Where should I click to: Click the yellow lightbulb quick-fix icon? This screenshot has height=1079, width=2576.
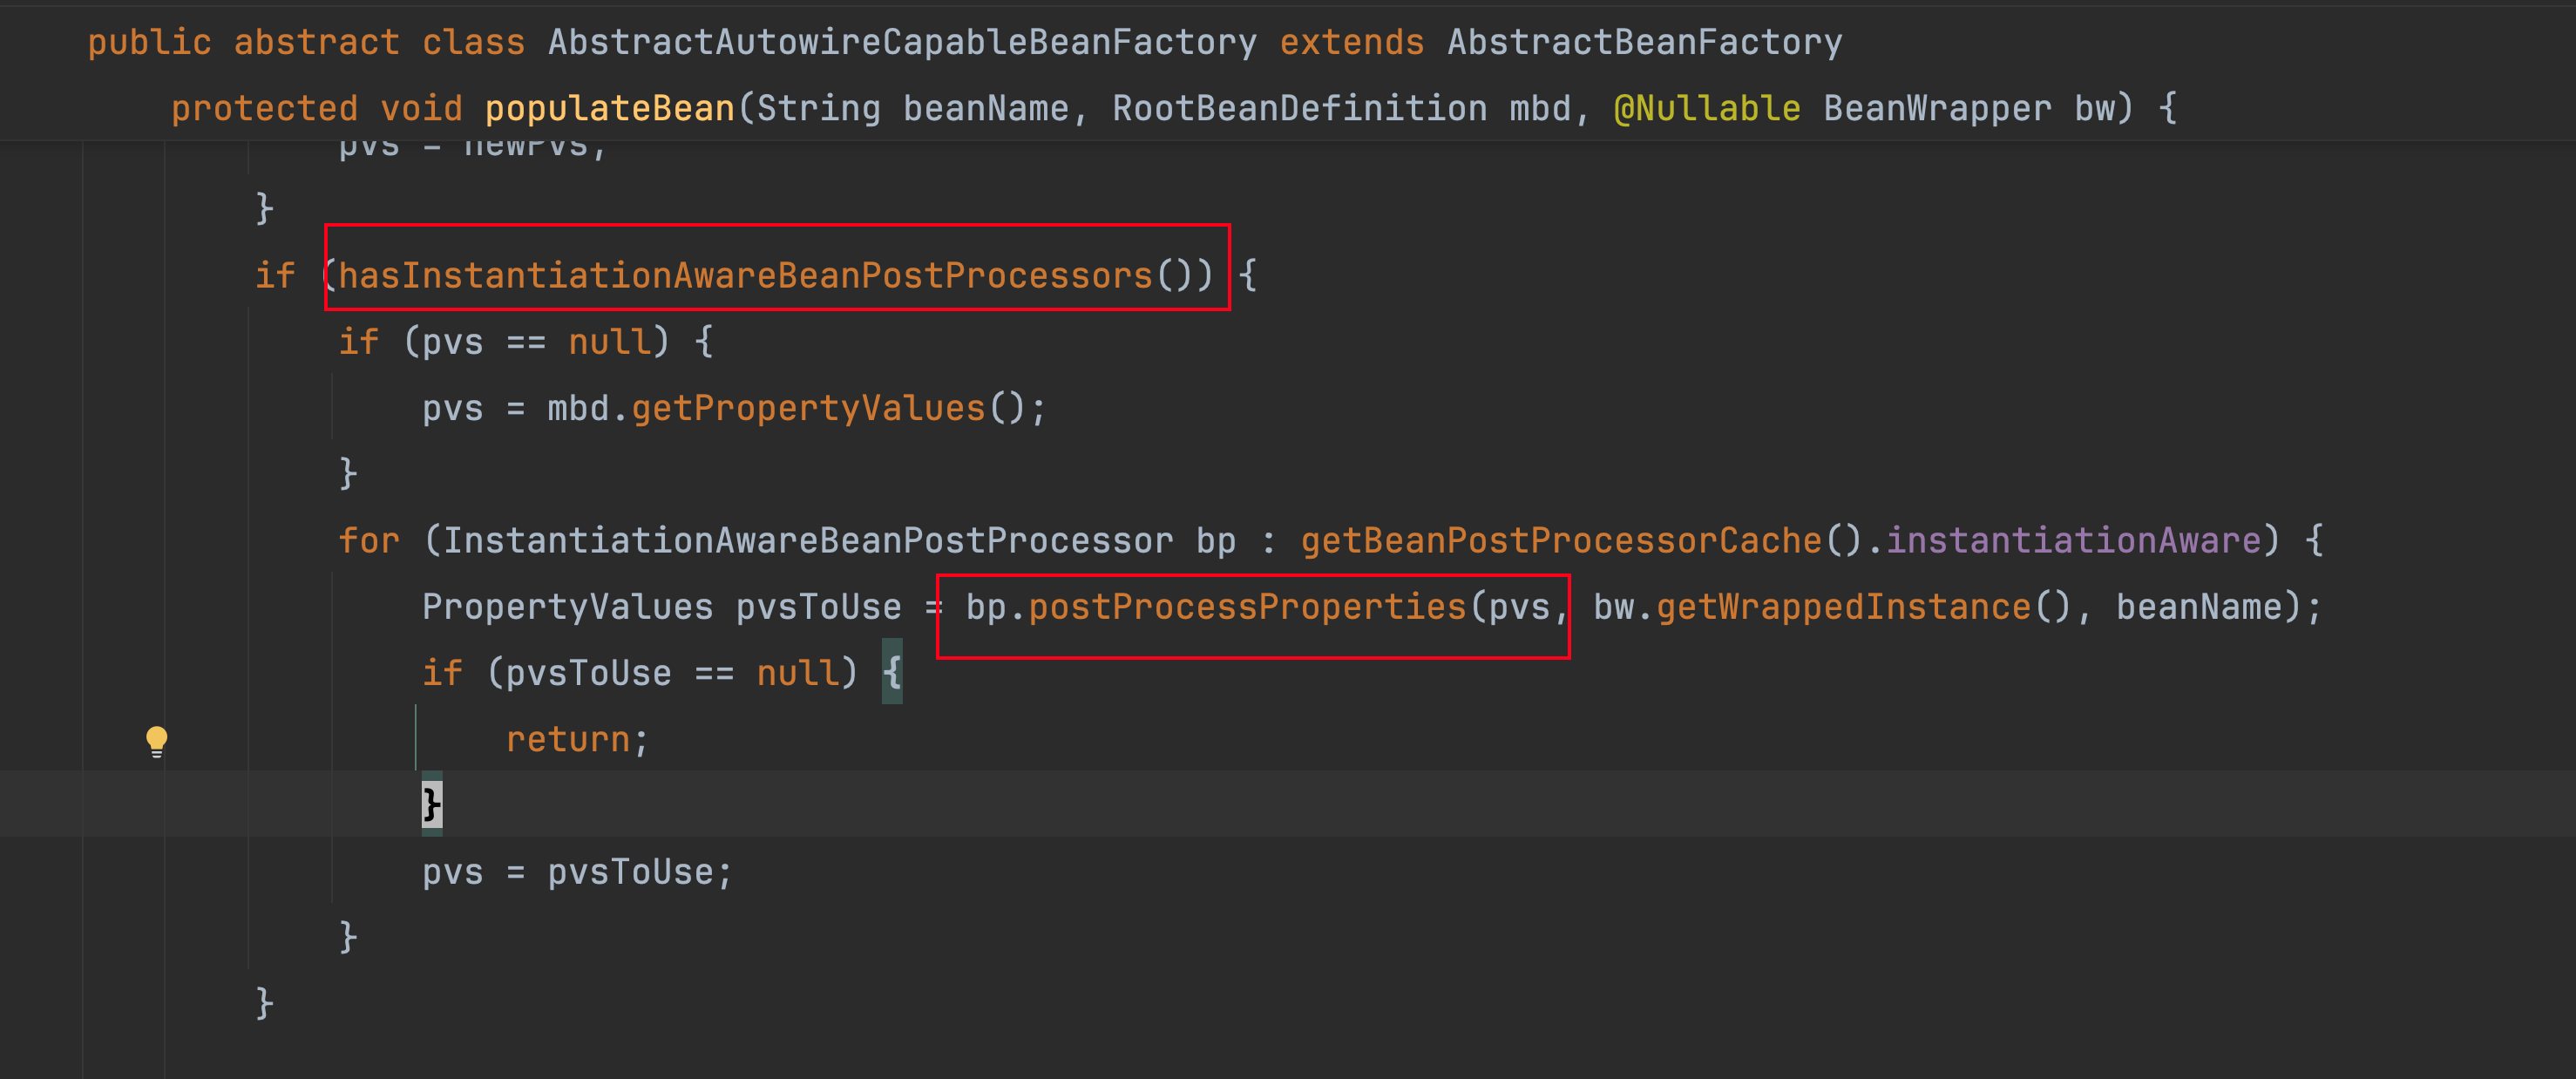[157, 741]
